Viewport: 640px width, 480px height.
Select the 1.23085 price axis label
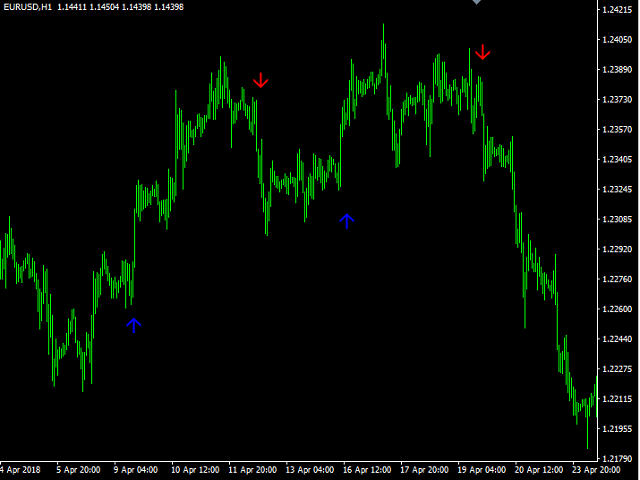coord(617,219)
